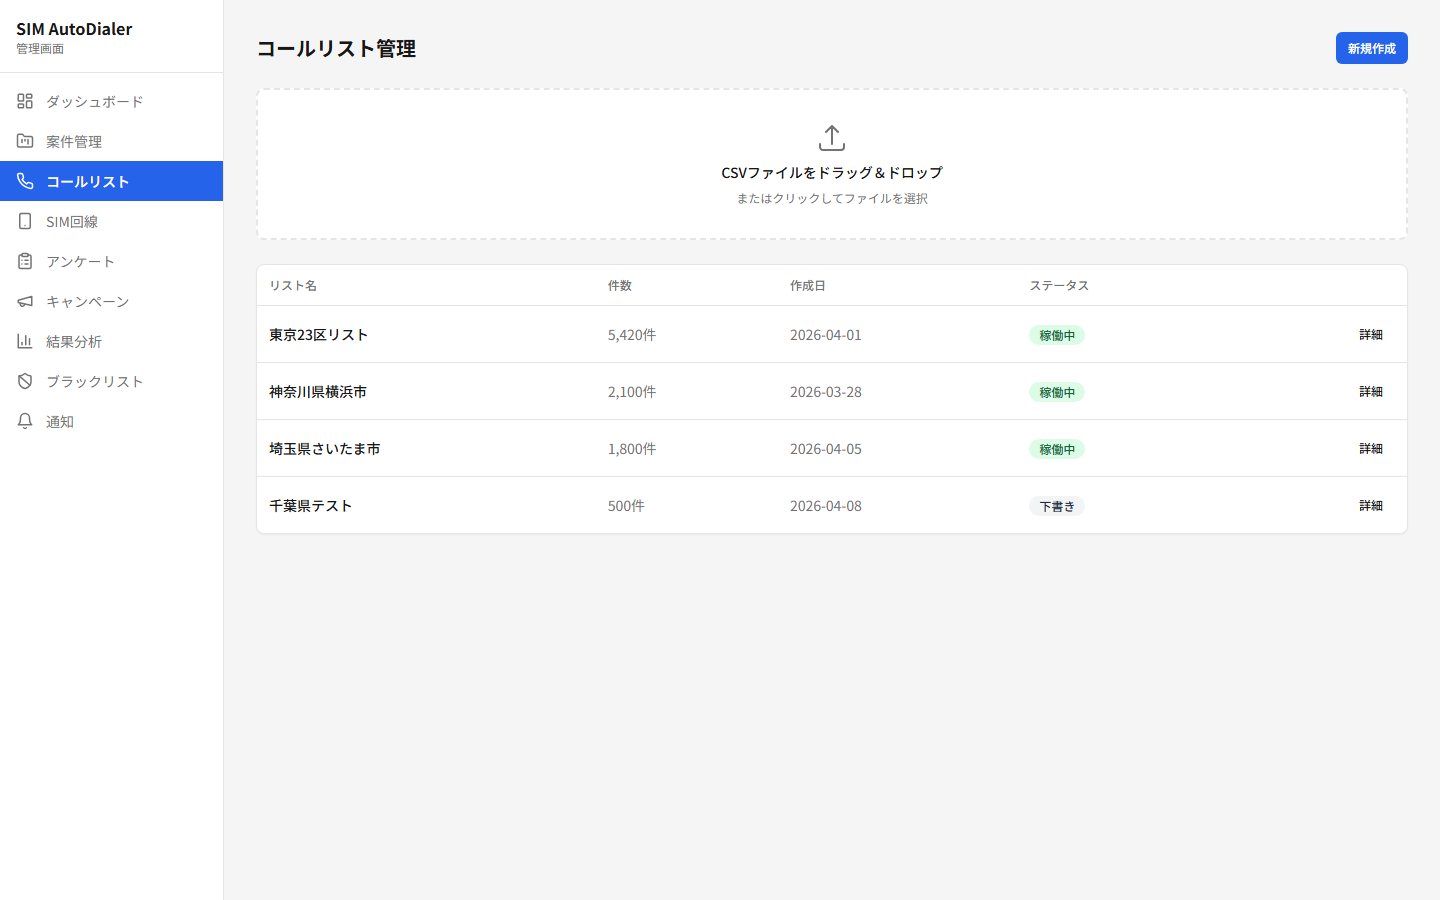This screenshot has width=1440, height=900.
Task: Click the 神奈川県横浜市 list name
Action: coord(318,392)
